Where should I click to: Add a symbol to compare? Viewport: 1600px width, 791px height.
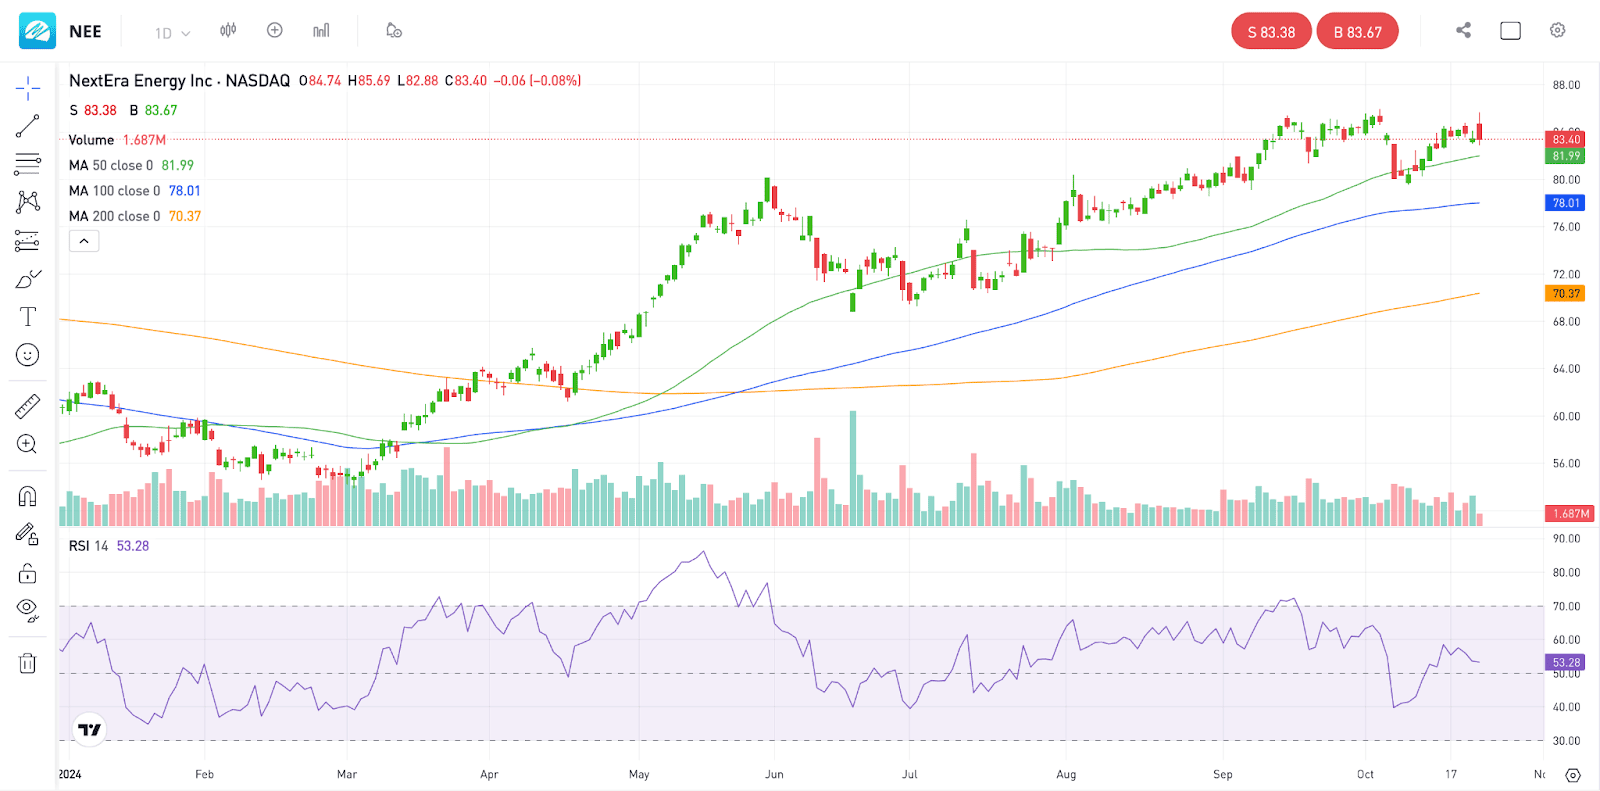[275, 31]
